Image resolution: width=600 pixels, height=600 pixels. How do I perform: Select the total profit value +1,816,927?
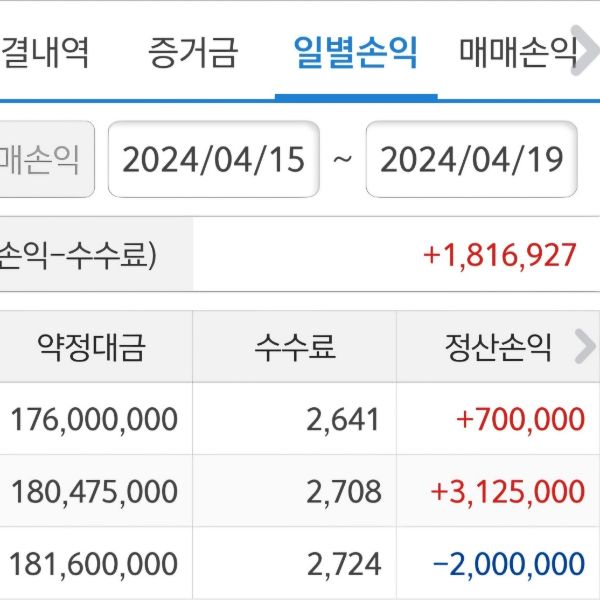500,255
